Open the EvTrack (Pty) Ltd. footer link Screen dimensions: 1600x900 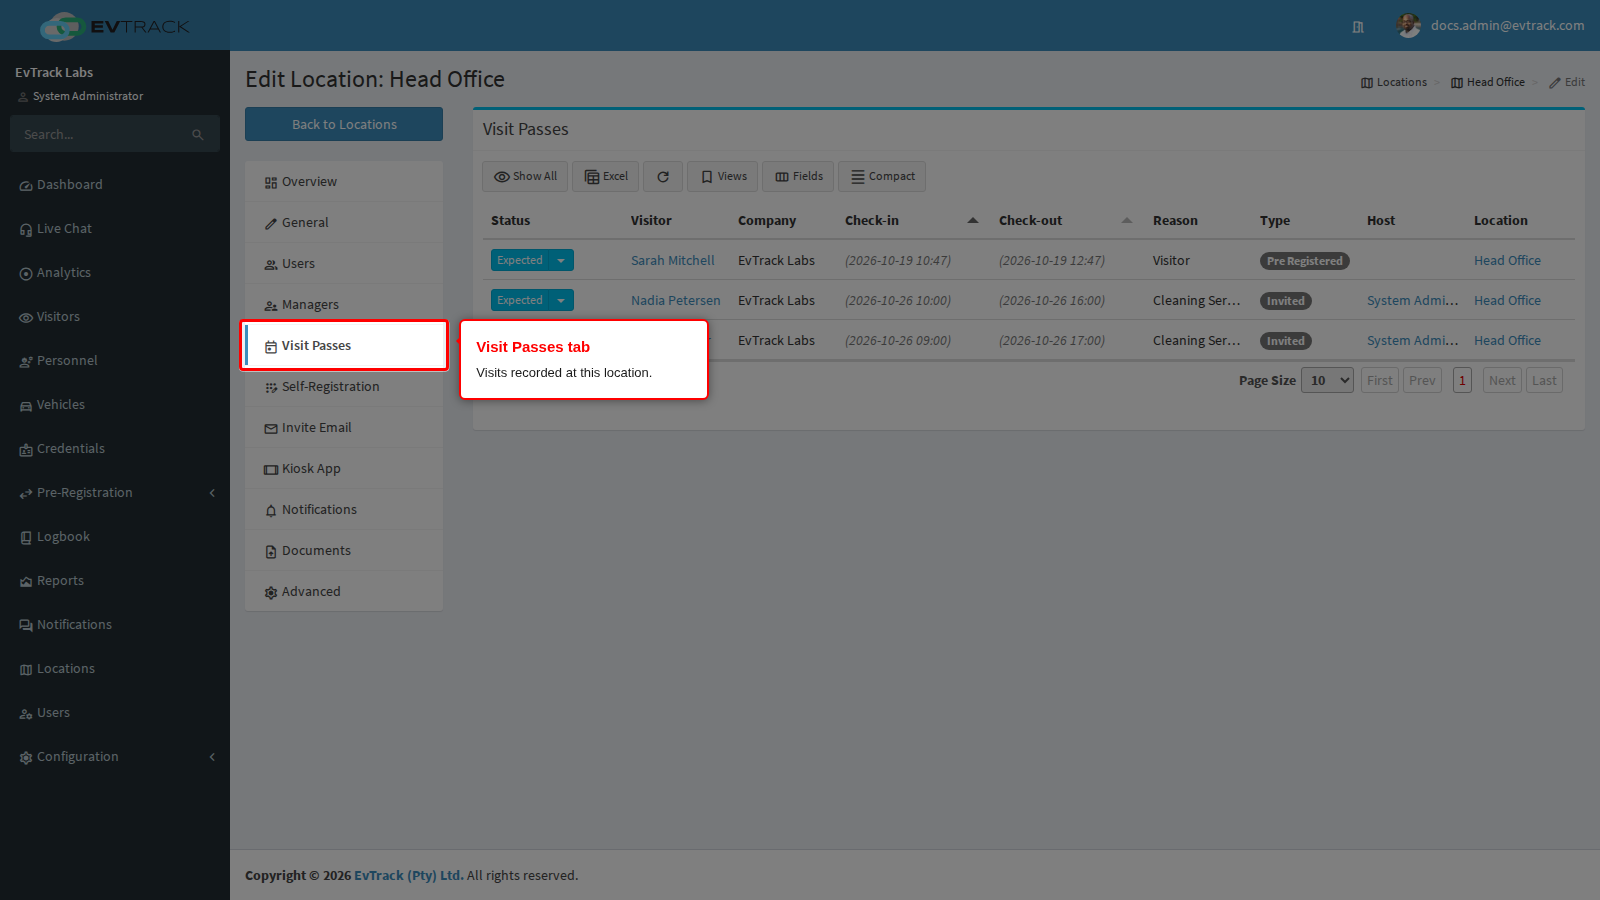(x=409, y=876)
